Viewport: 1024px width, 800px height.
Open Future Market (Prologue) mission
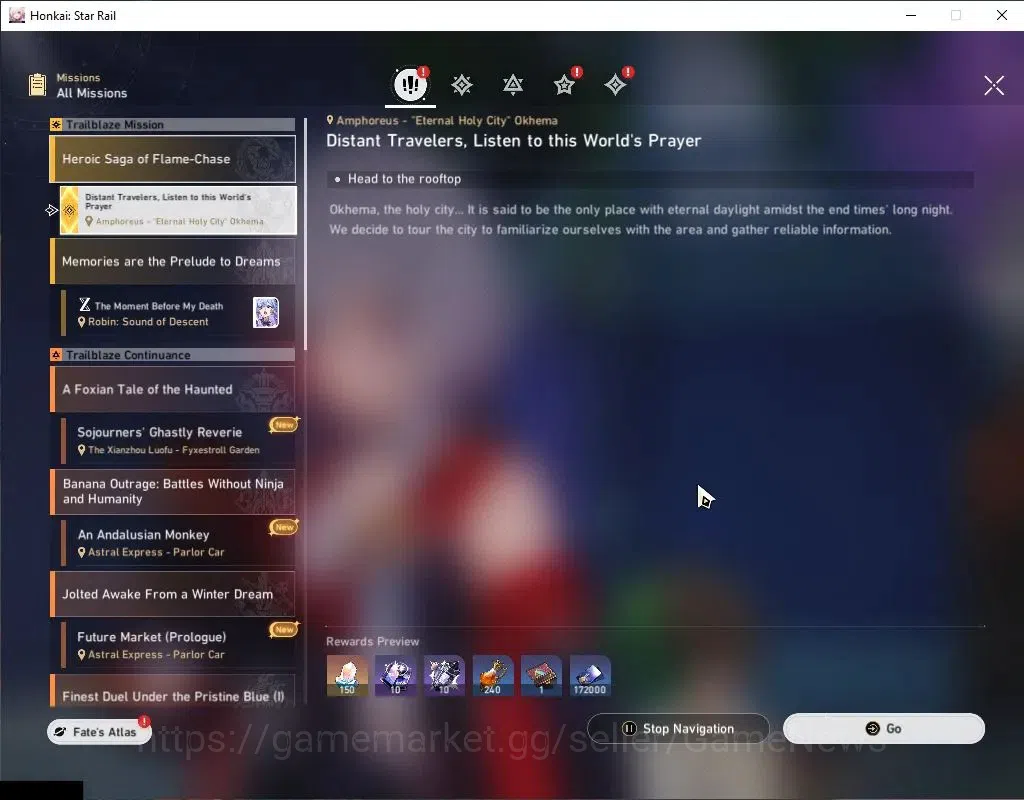tap(178, 645)
